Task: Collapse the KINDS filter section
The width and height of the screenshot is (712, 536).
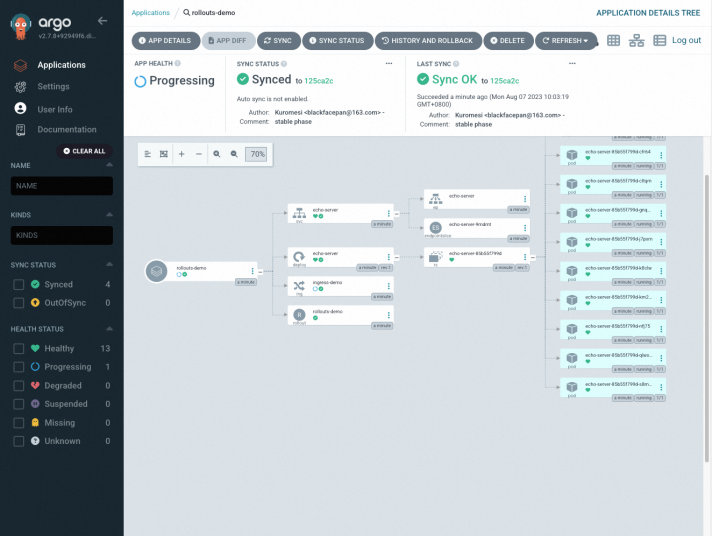Action: click(109, 214)
